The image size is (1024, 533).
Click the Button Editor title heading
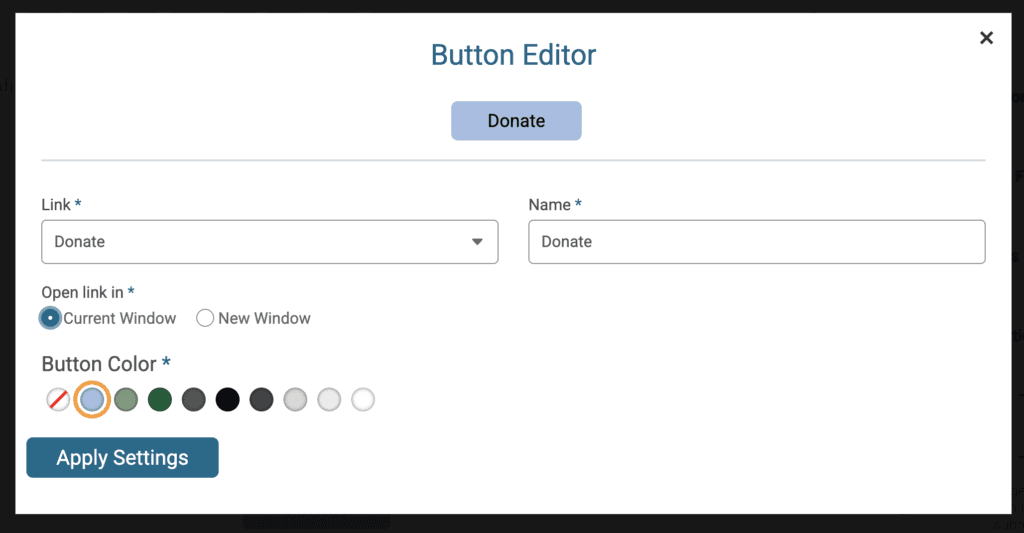point(513,55)
